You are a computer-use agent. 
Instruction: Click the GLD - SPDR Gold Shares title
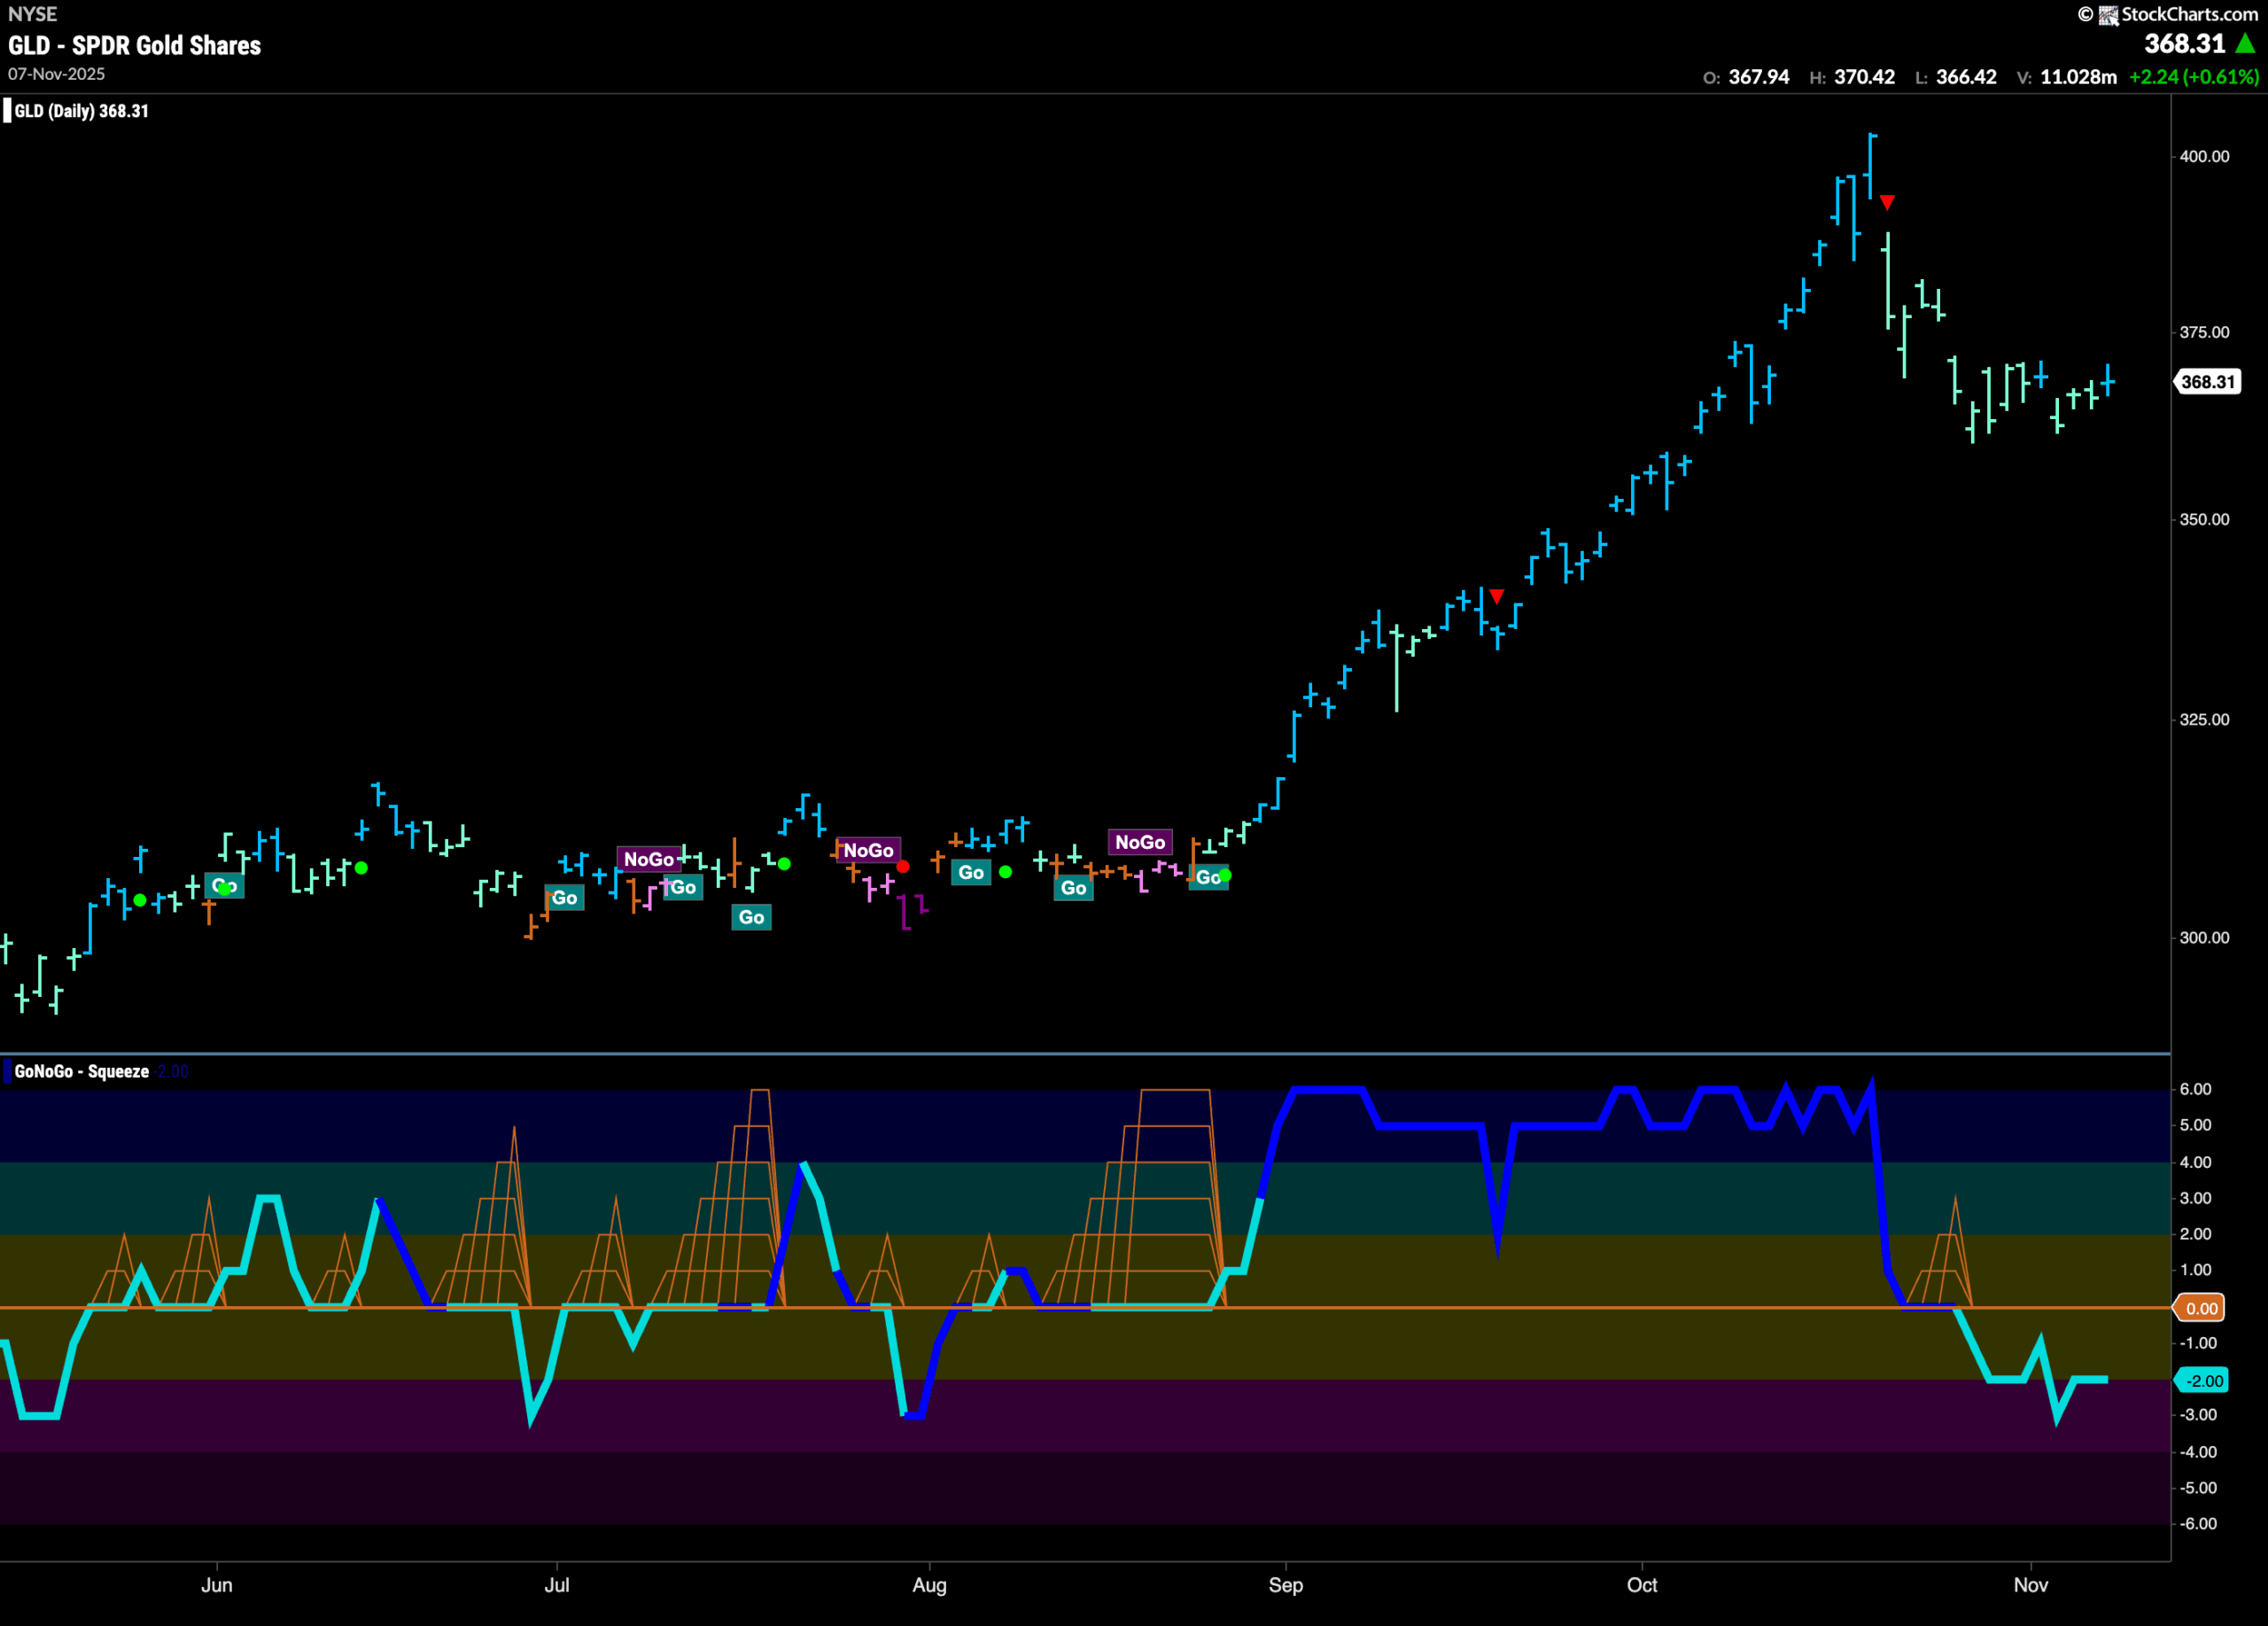click(134, 46)
